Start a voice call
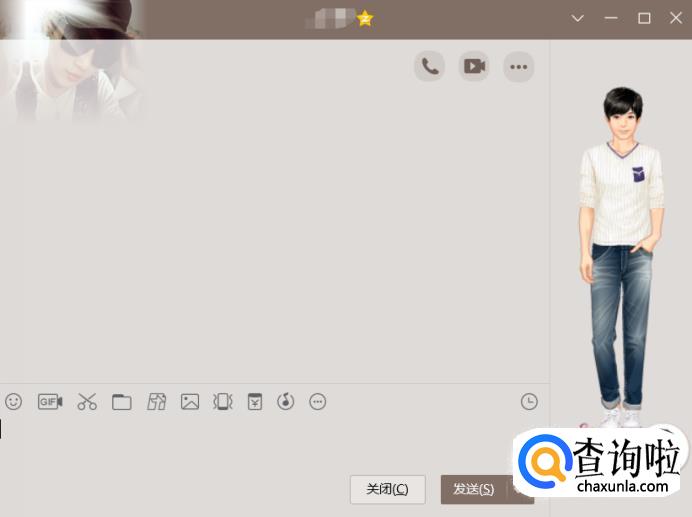Screen dimensions: 692x517 pos(430,67)
